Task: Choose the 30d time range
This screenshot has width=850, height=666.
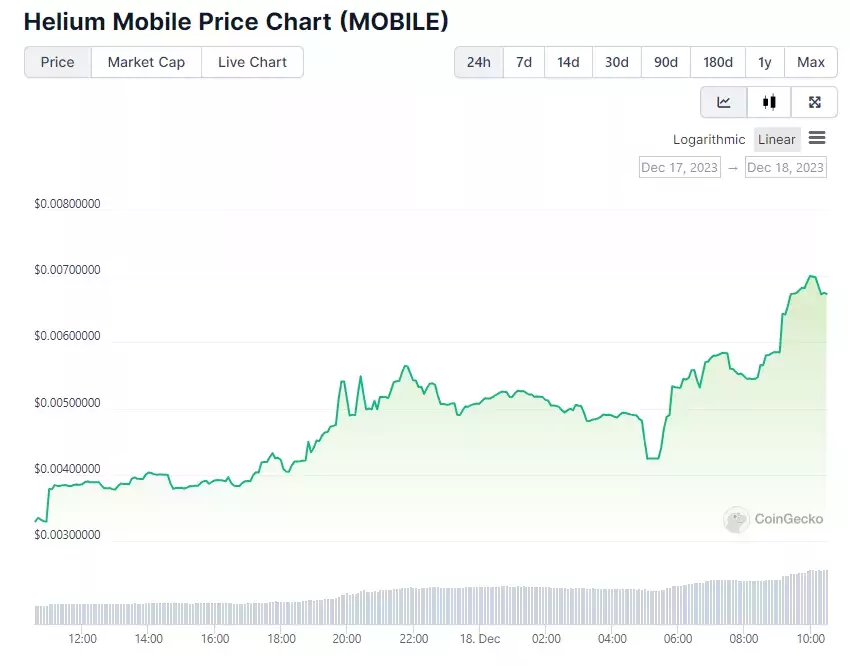Action: pyautogui.click(x=617, y=62)
